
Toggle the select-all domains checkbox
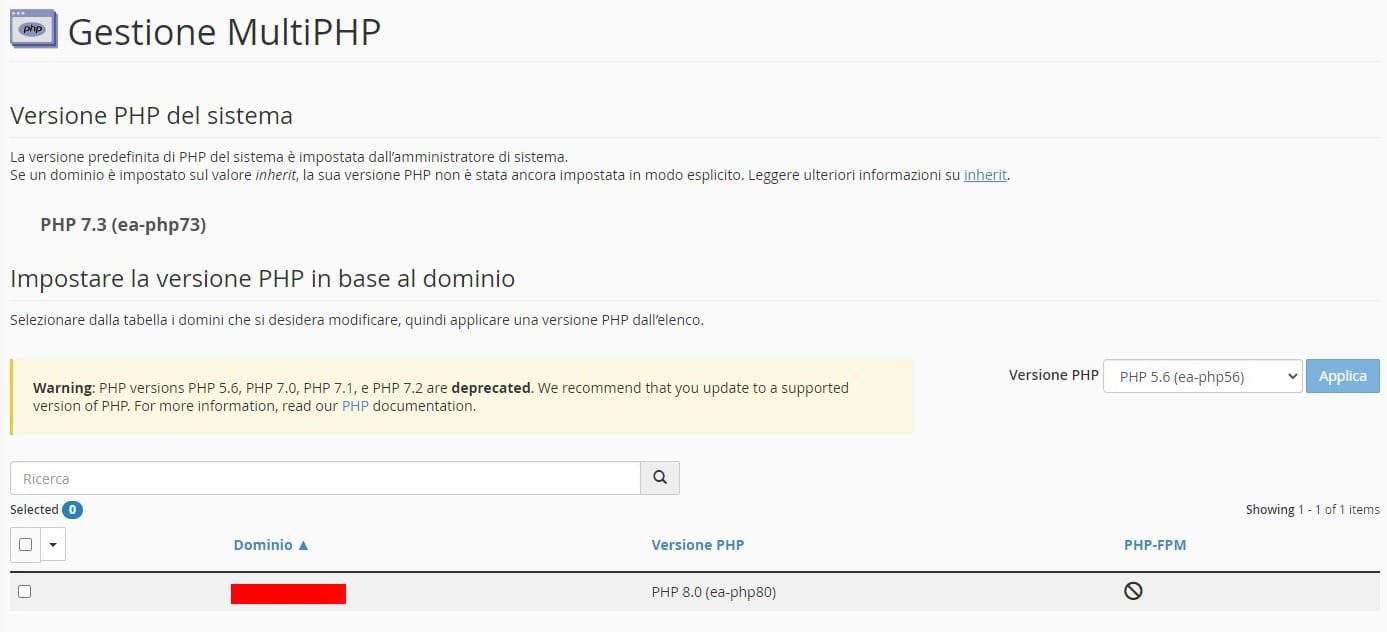pyautogui.click(x=26, y=545)
